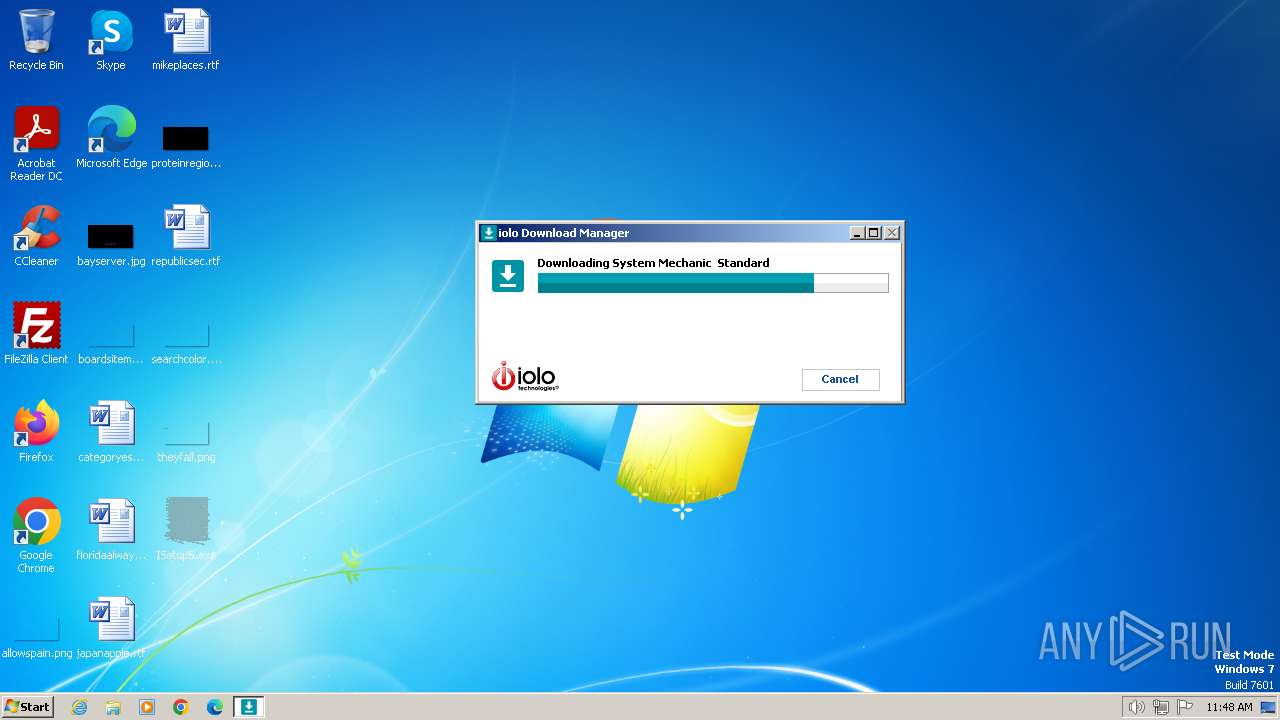Click the teal download arrow icon
The width and height of the screenshot is (1280, 720).
[x=508, y=276]
